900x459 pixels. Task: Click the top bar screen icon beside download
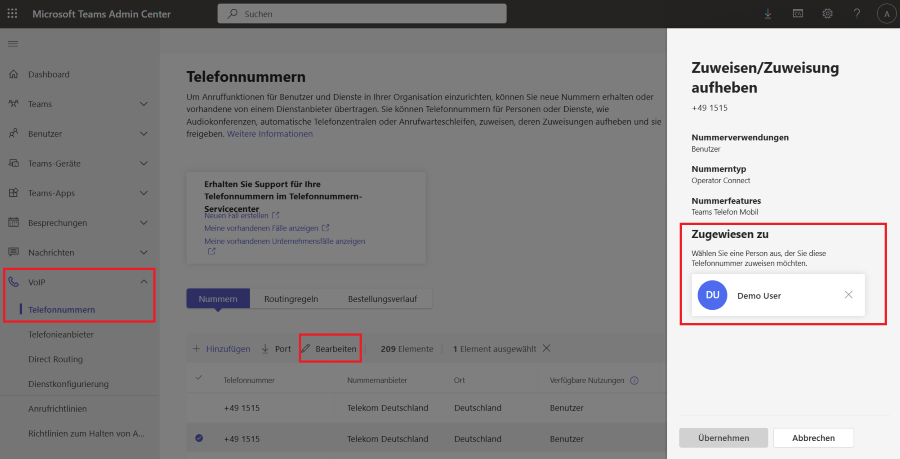[798, 13]
